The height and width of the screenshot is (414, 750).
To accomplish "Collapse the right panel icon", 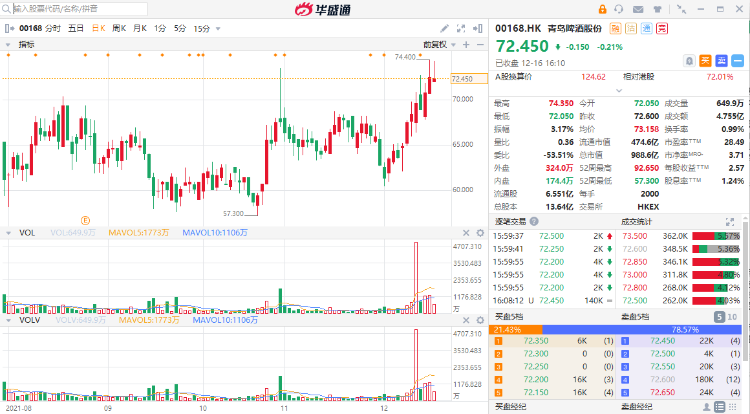I will point(477,28).
